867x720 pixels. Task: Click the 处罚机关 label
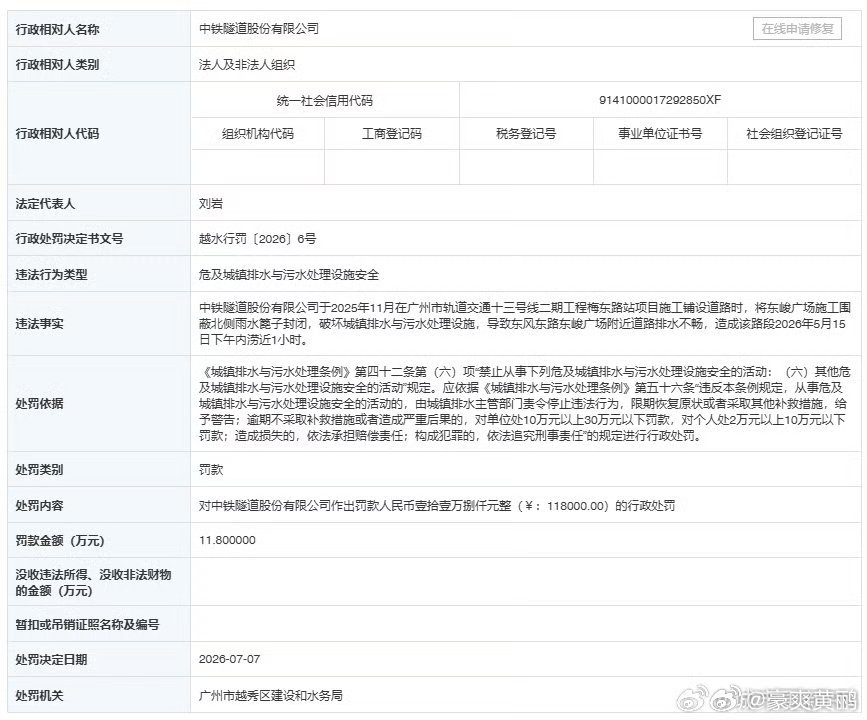click(x=39, y=696)
